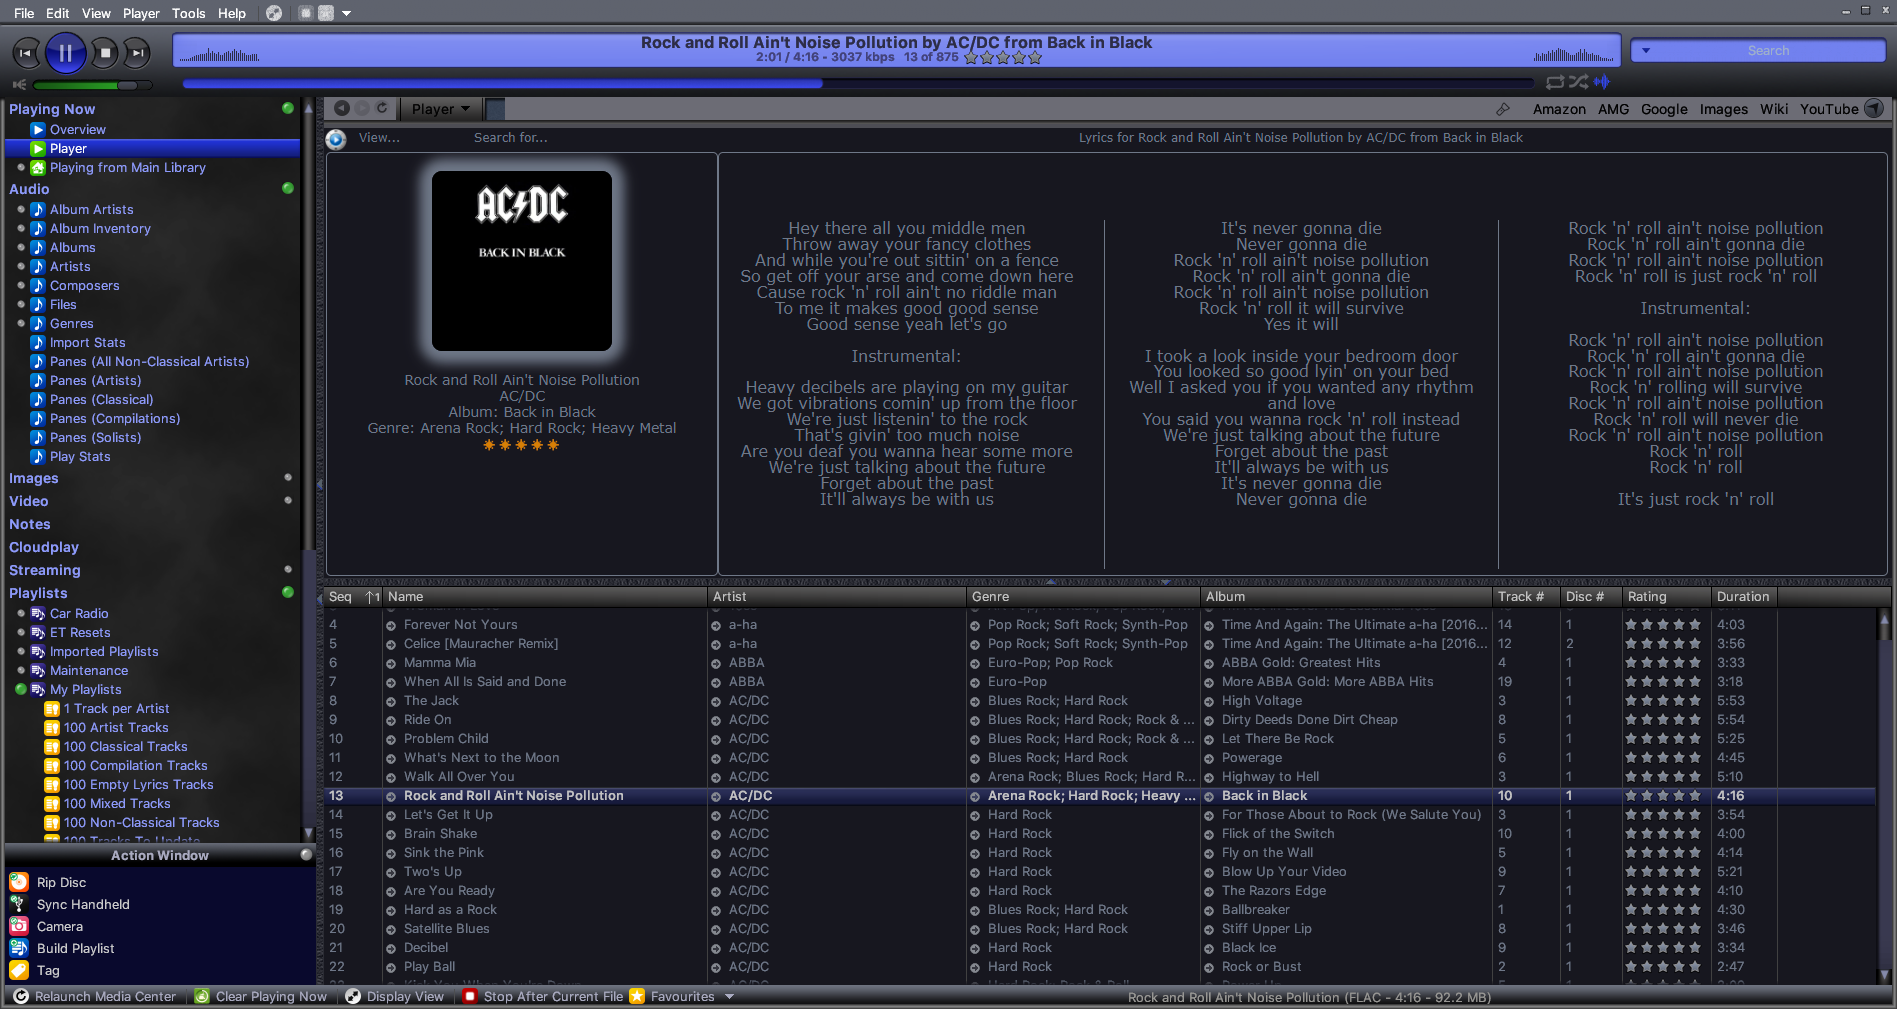Open the Player menu

[x=141, y=13]
